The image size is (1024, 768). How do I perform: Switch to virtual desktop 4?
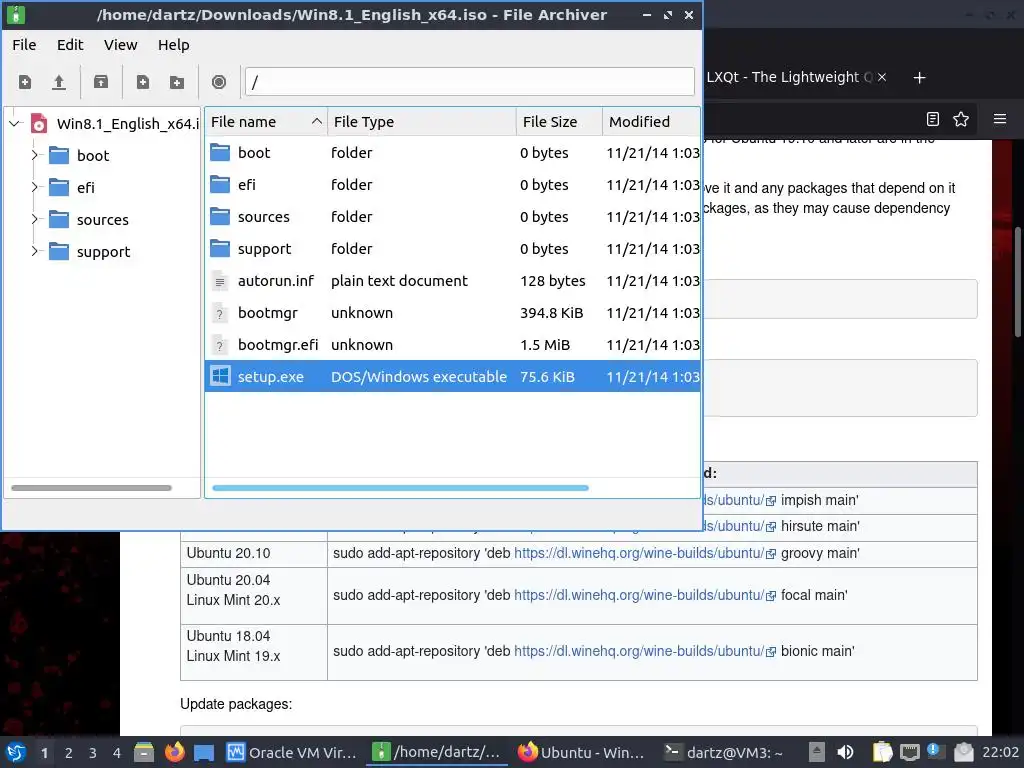point(117,753)
